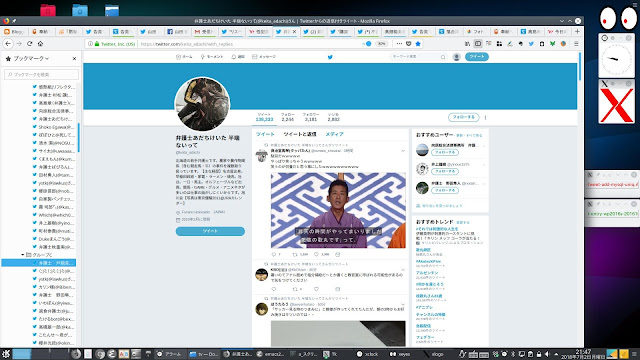Follow the first recommended user

tap(445, 152)
